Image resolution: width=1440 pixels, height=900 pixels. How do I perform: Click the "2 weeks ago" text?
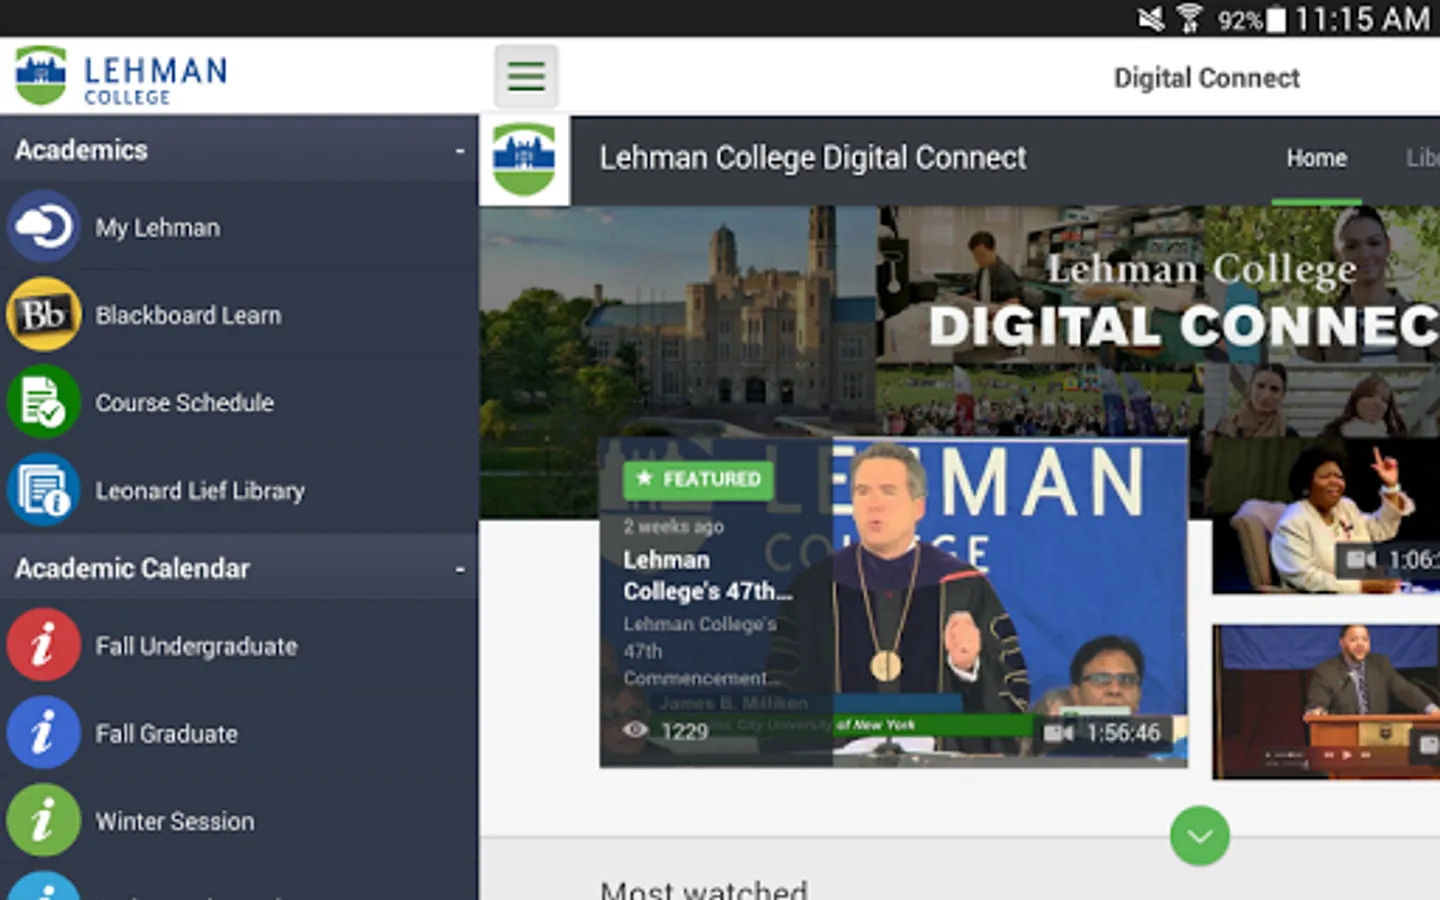pyautogui.click(x=673, y=526)
